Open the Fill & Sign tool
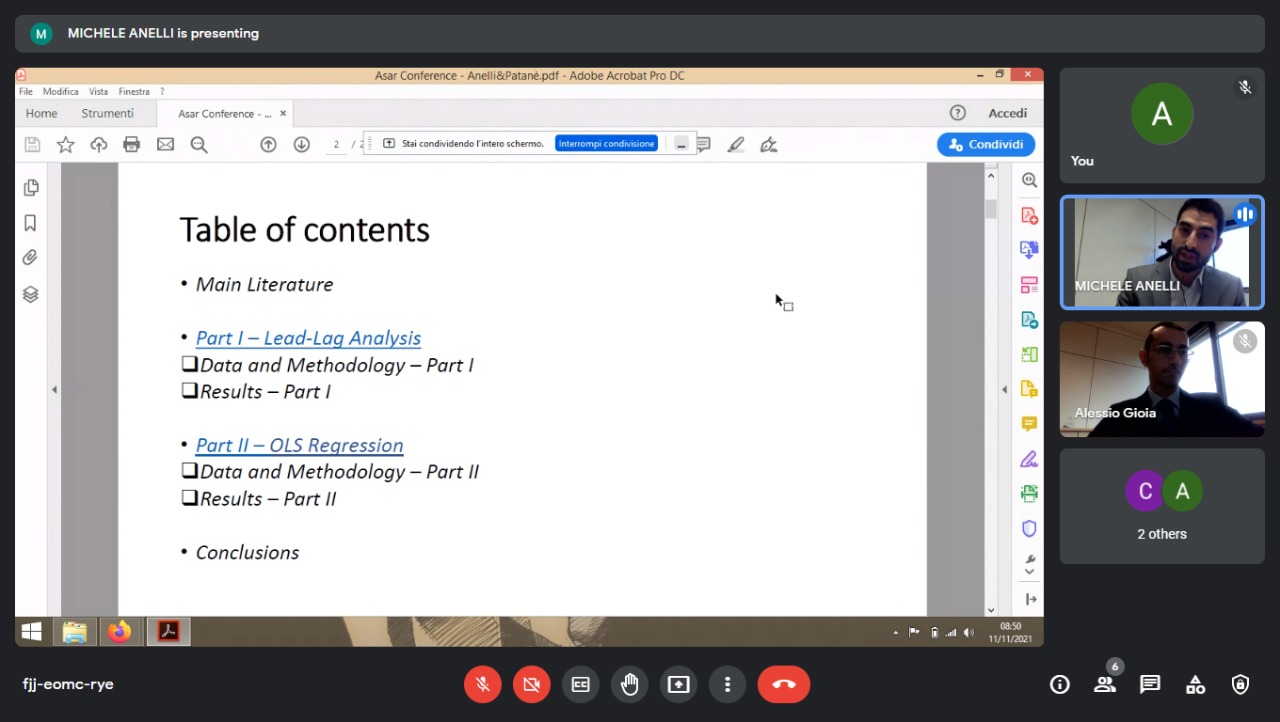Screen dimensions: 1280x722 point(1029,459)
